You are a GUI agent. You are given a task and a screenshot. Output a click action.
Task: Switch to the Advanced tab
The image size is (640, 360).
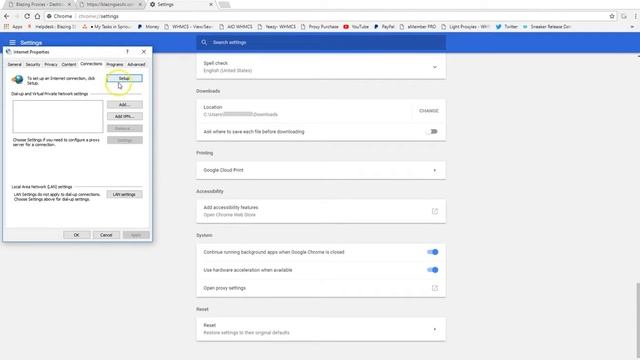point(136,64)
